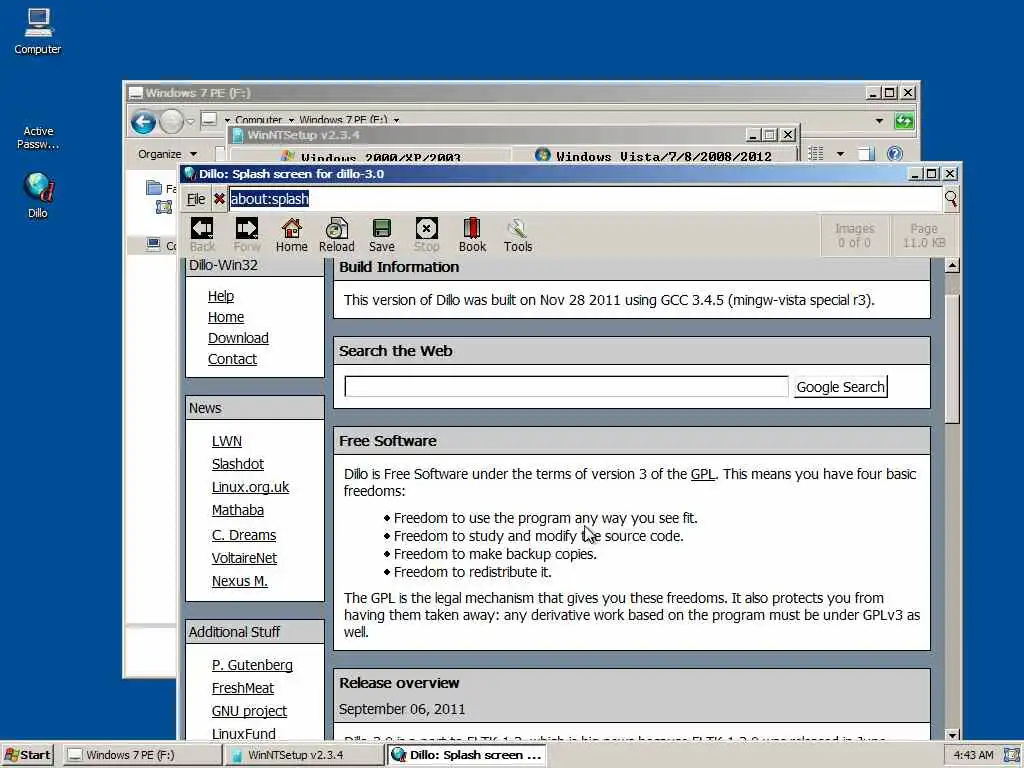Save the page with the Save icon
This screenshot has width=1024, height=768.
point(381,234)
